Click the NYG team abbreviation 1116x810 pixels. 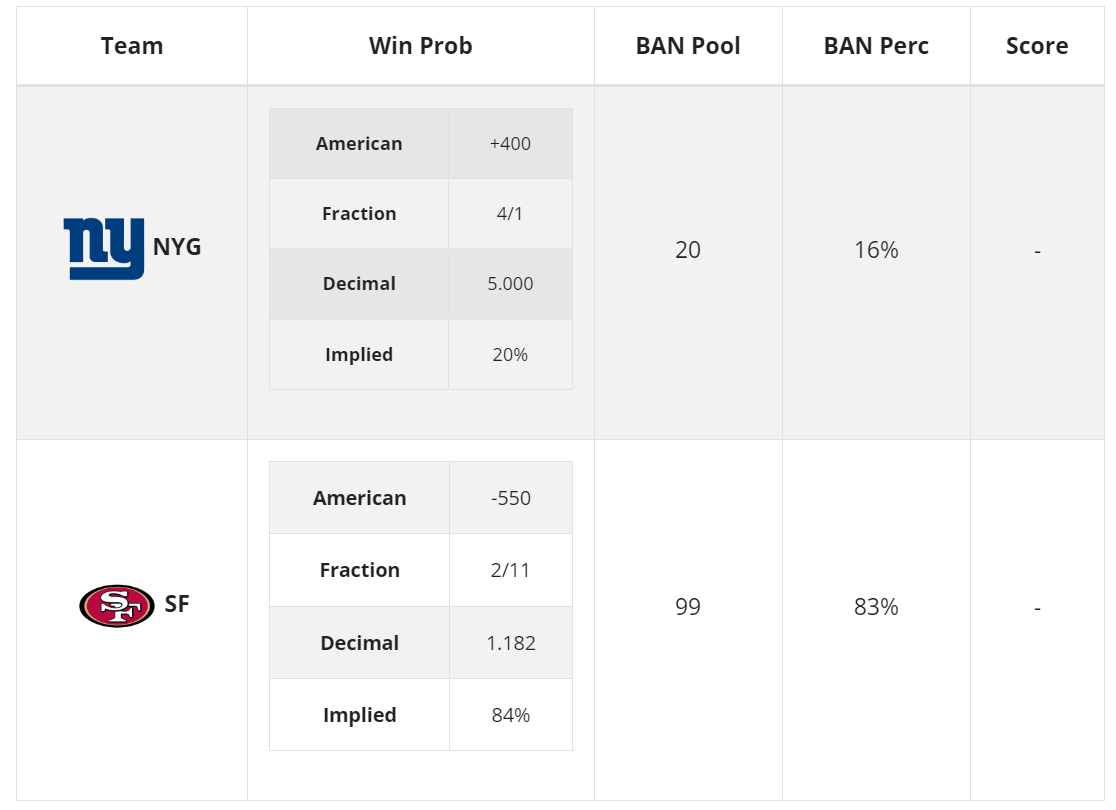click(x=177, y=247)
